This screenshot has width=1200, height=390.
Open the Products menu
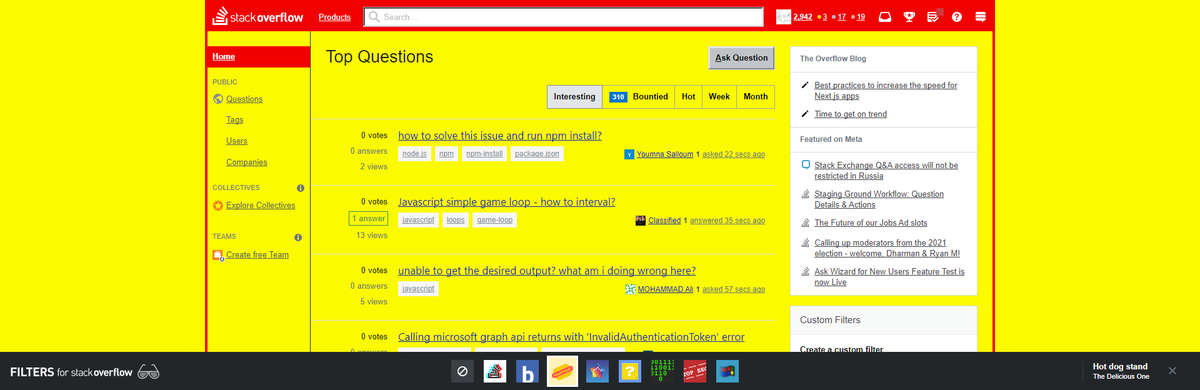pyautogui.click(x=334, y=17)
